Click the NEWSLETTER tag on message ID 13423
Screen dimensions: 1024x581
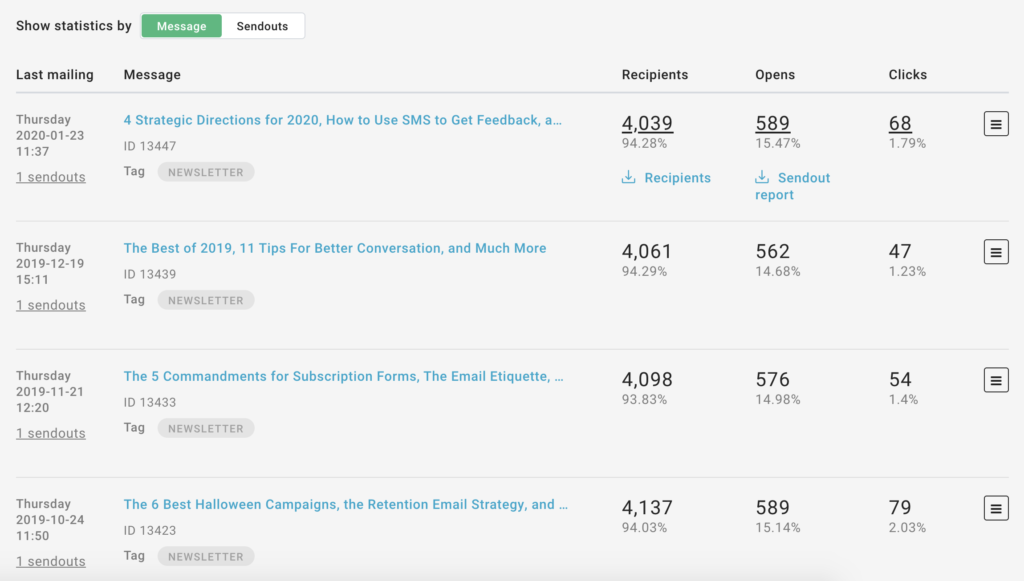point(205,556)
